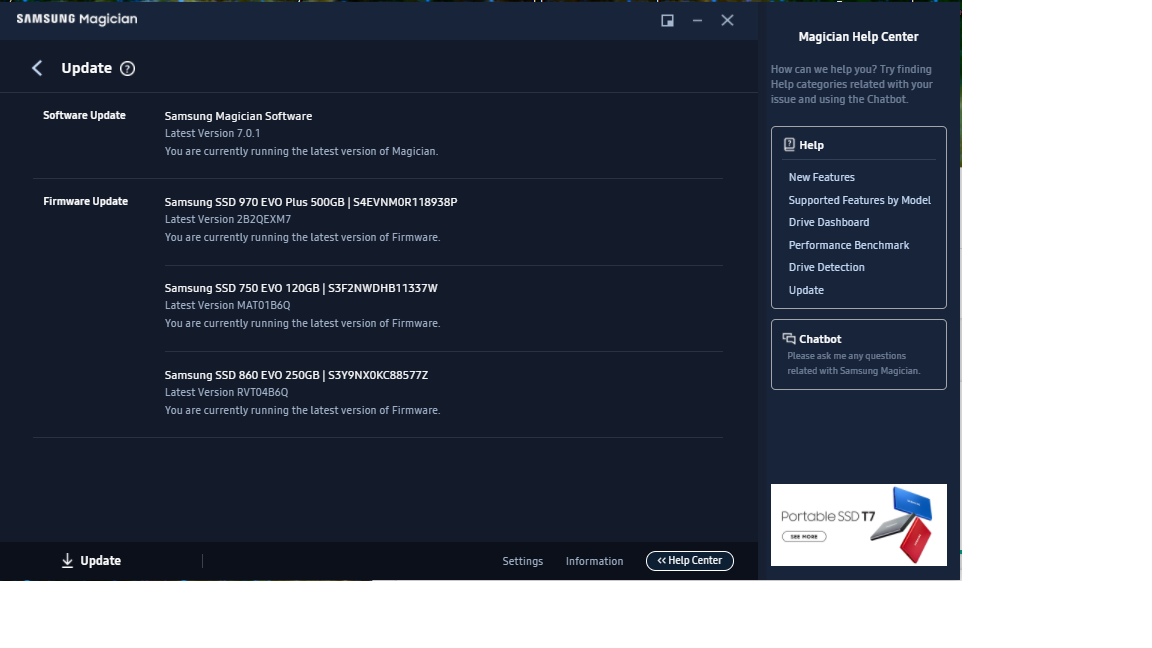This screenshot has width=1152, height=648.
Task: Open the Drive Dashboard help topic
Action: pyautogui.click(x=829, y=222)
